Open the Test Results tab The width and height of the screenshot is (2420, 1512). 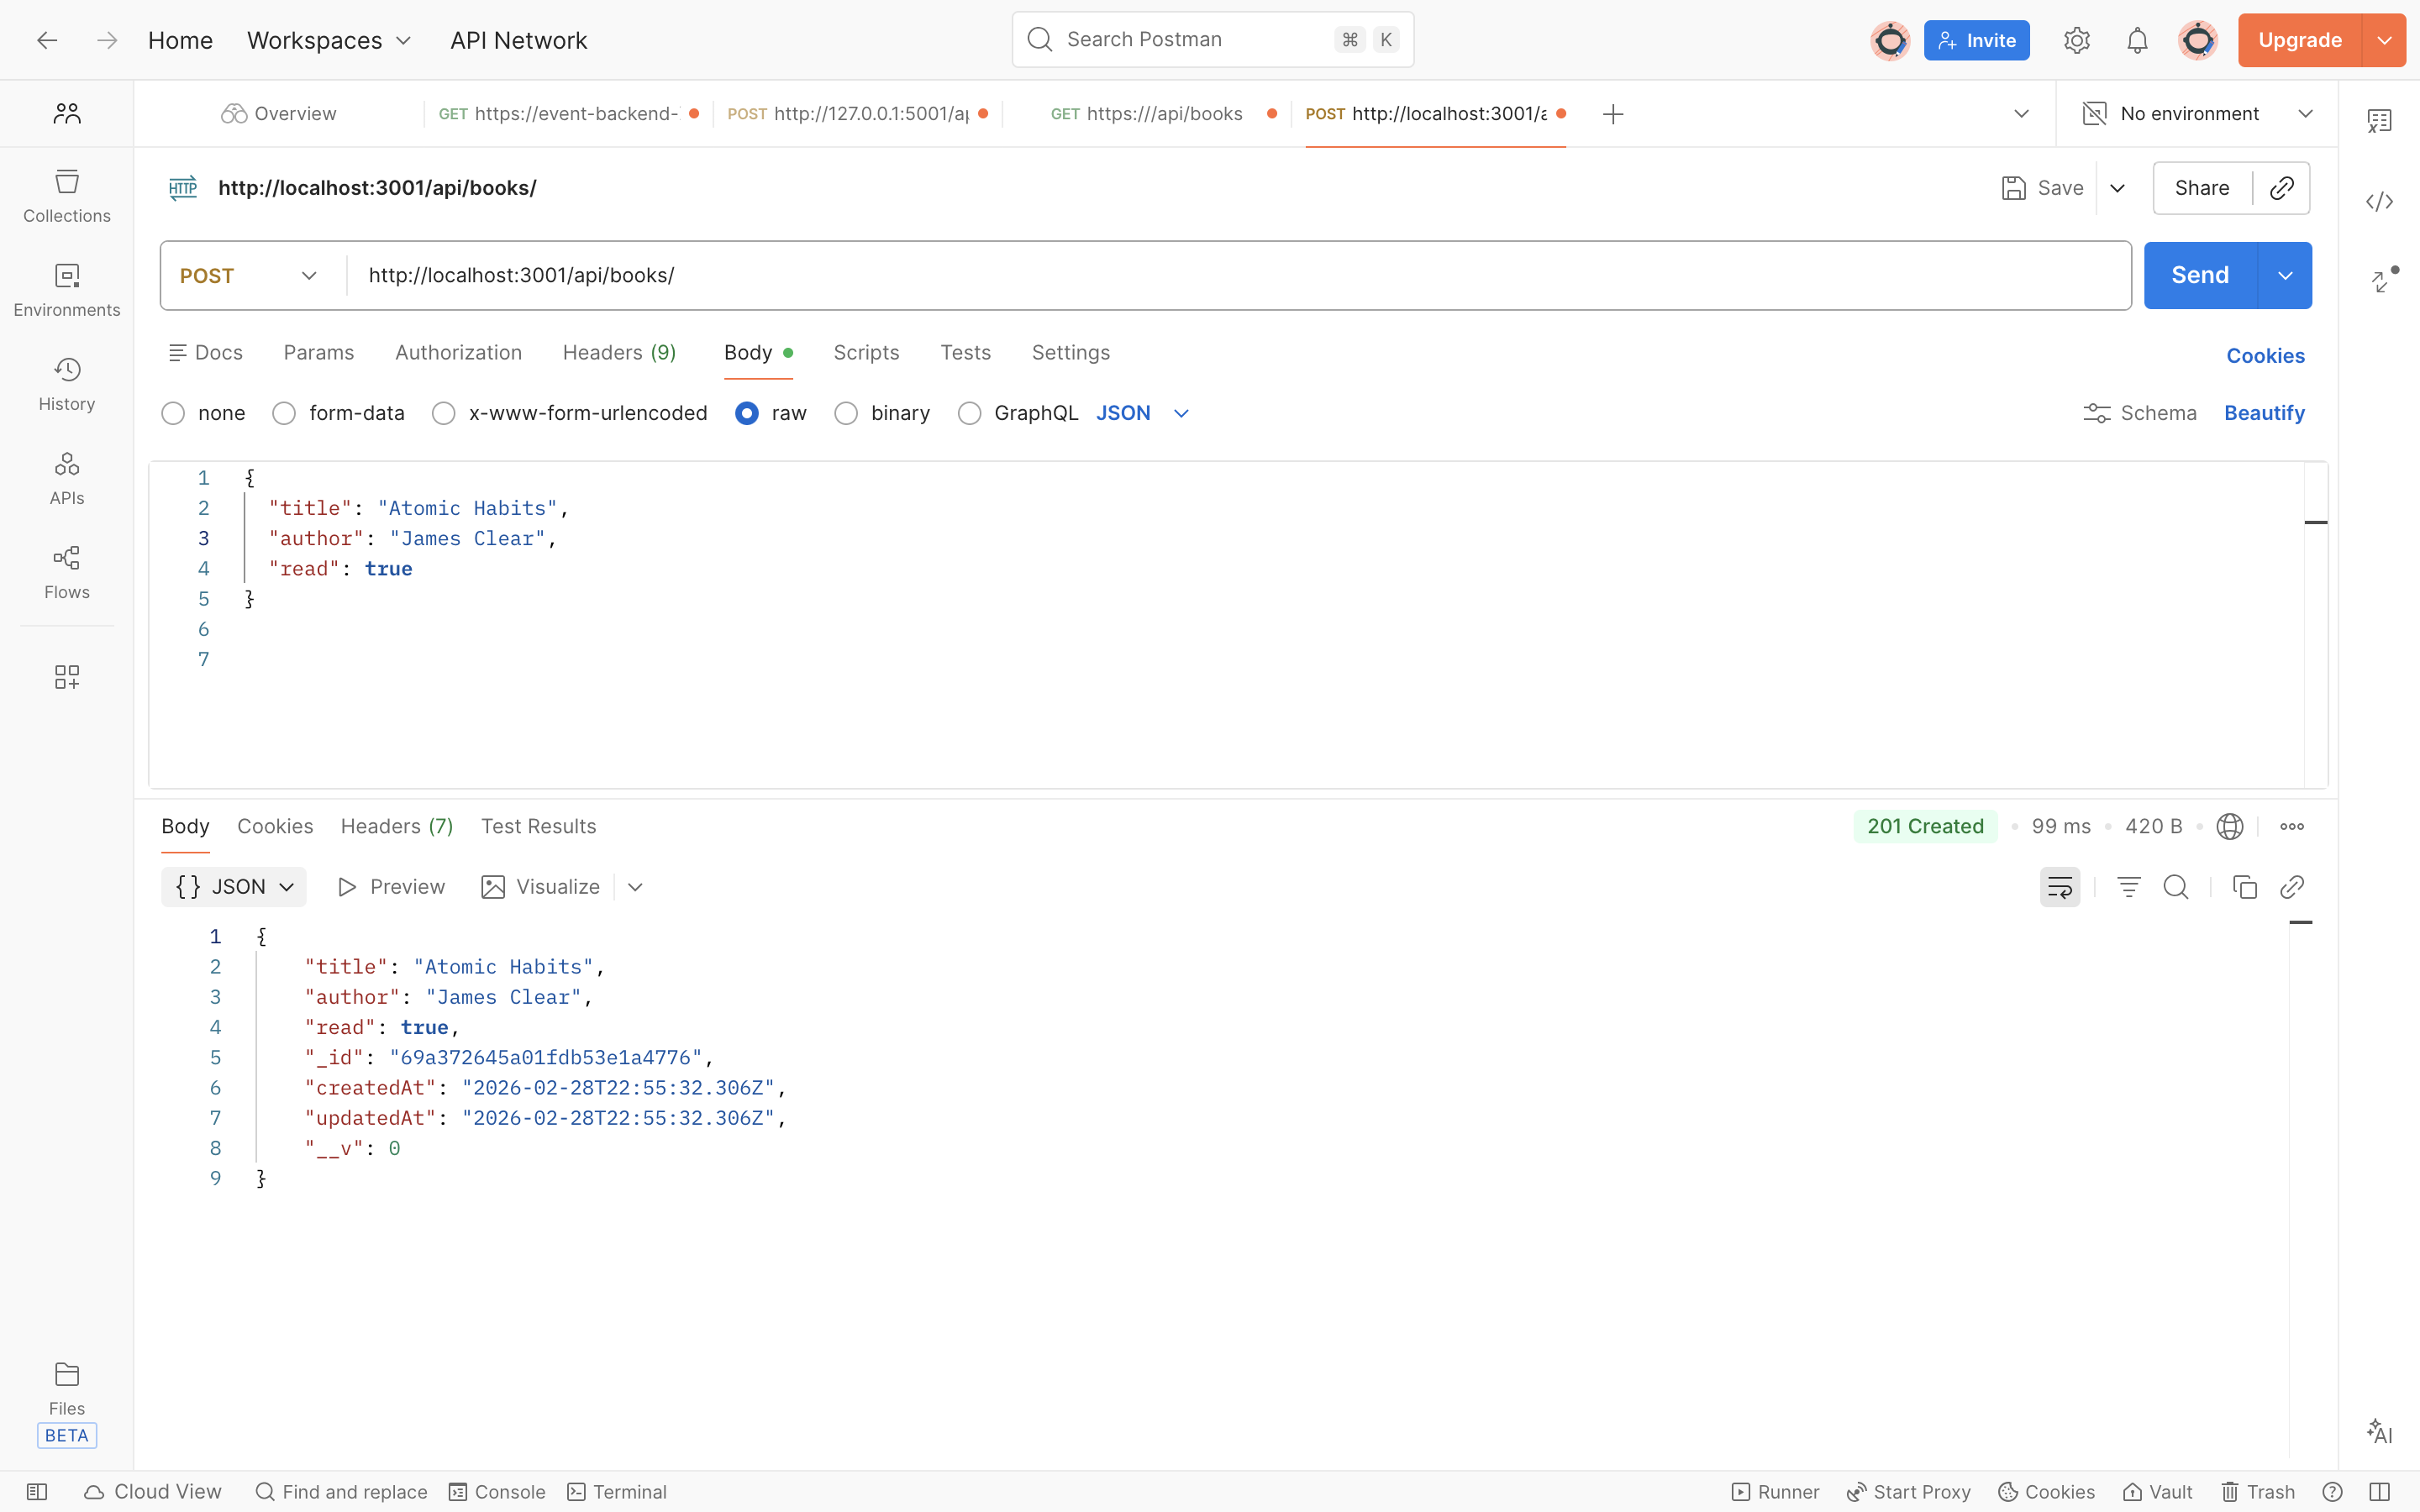point(538,826)
